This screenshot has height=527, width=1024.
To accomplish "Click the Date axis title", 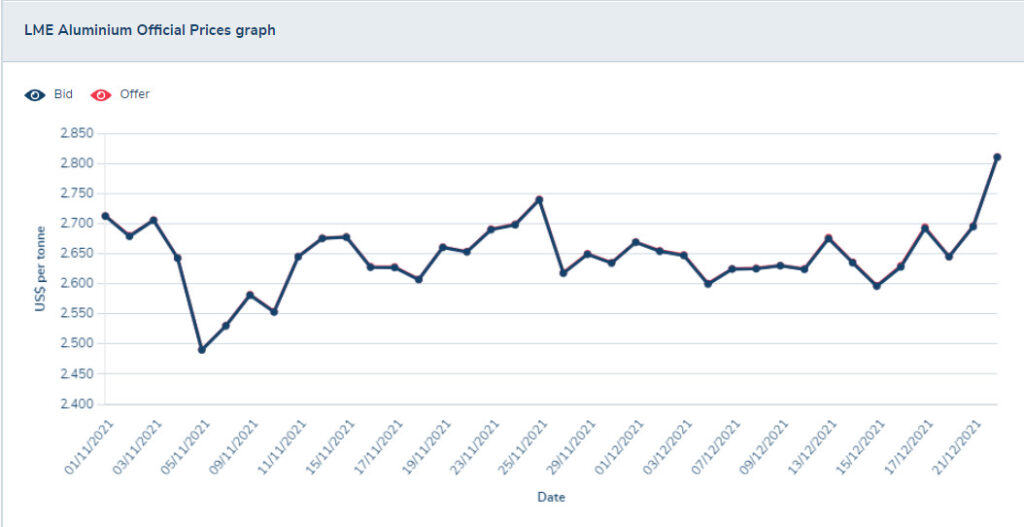I will click(x=551, y=497).
